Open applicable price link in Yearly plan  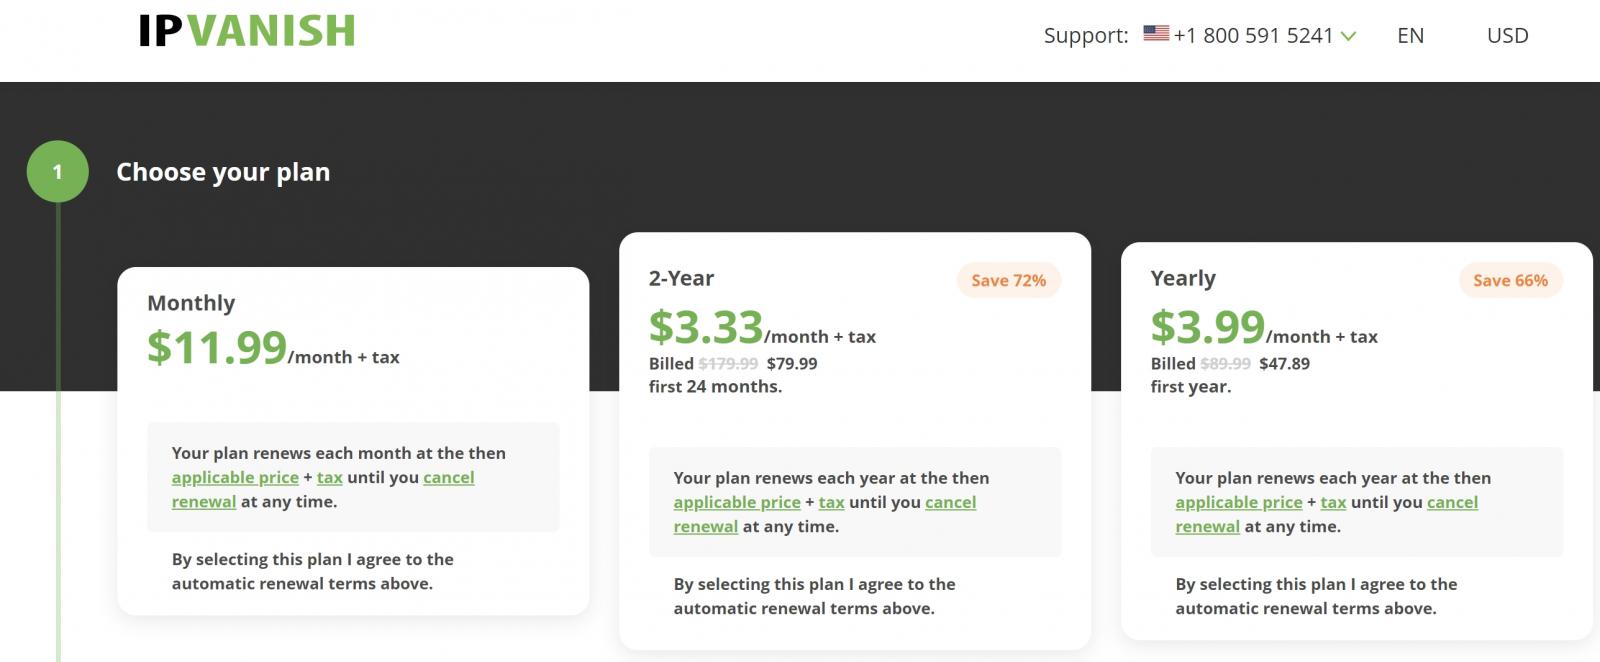point(1239,503)
